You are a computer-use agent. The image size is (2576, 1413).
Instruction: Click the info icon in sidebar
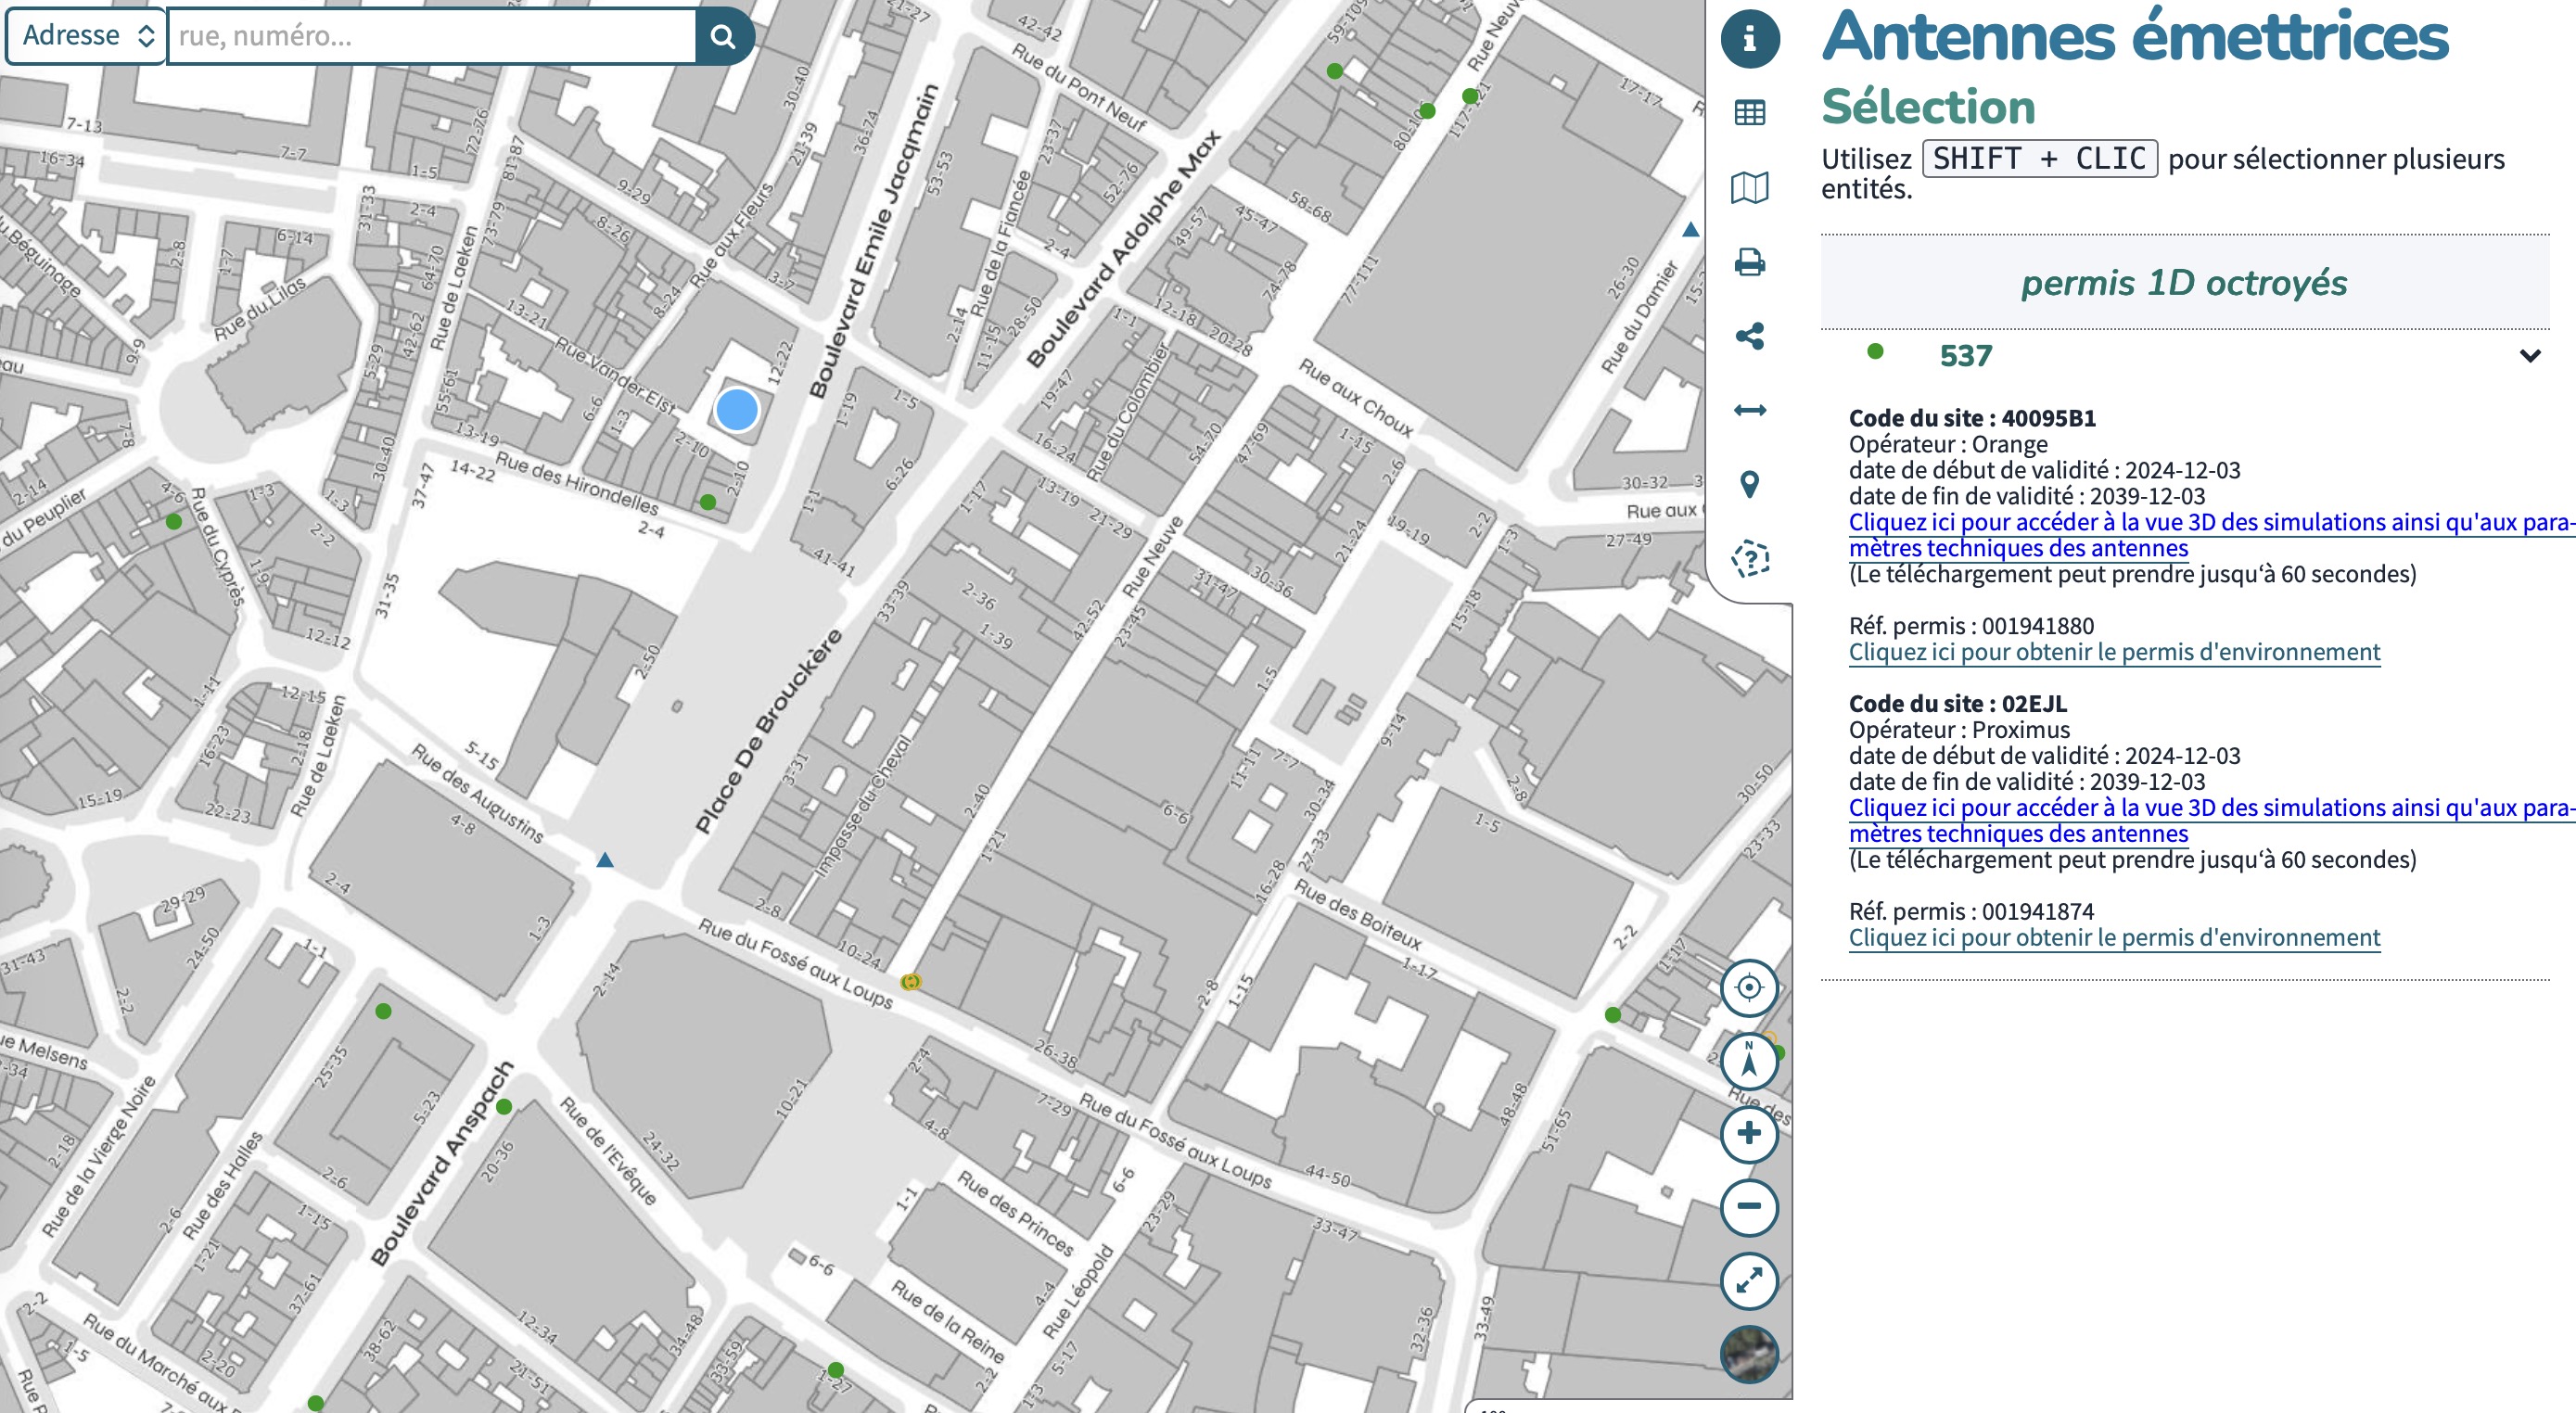pyautogui.click(x=1749, y=39)
